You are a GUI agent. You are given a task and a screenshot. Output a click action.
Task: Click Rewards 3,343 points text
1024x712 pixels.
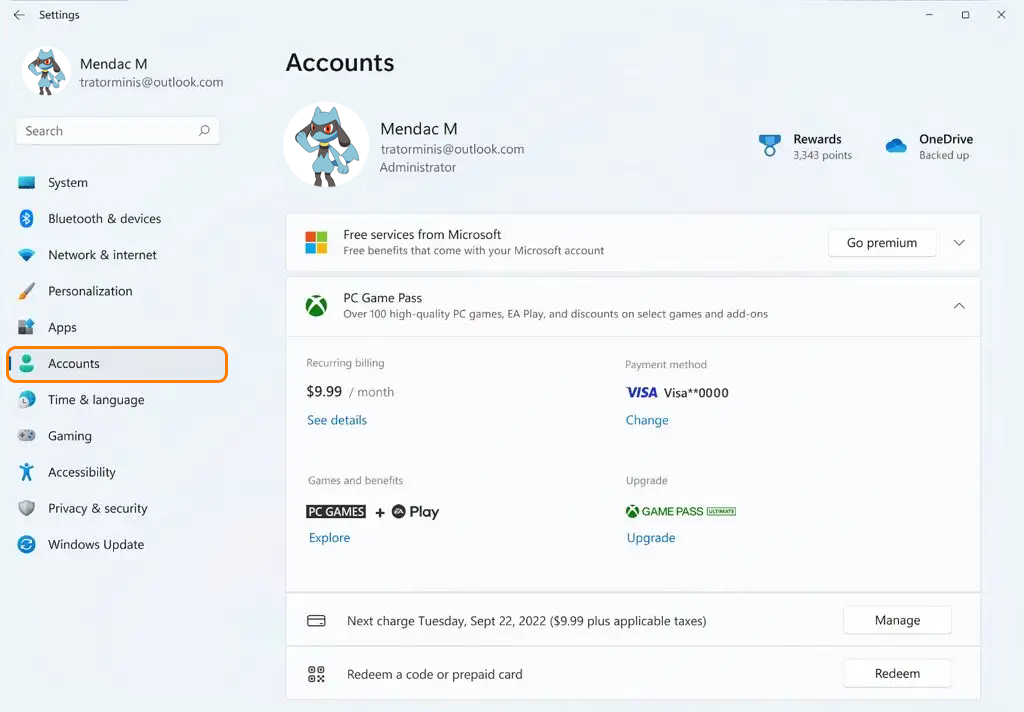tap(822, 146)
